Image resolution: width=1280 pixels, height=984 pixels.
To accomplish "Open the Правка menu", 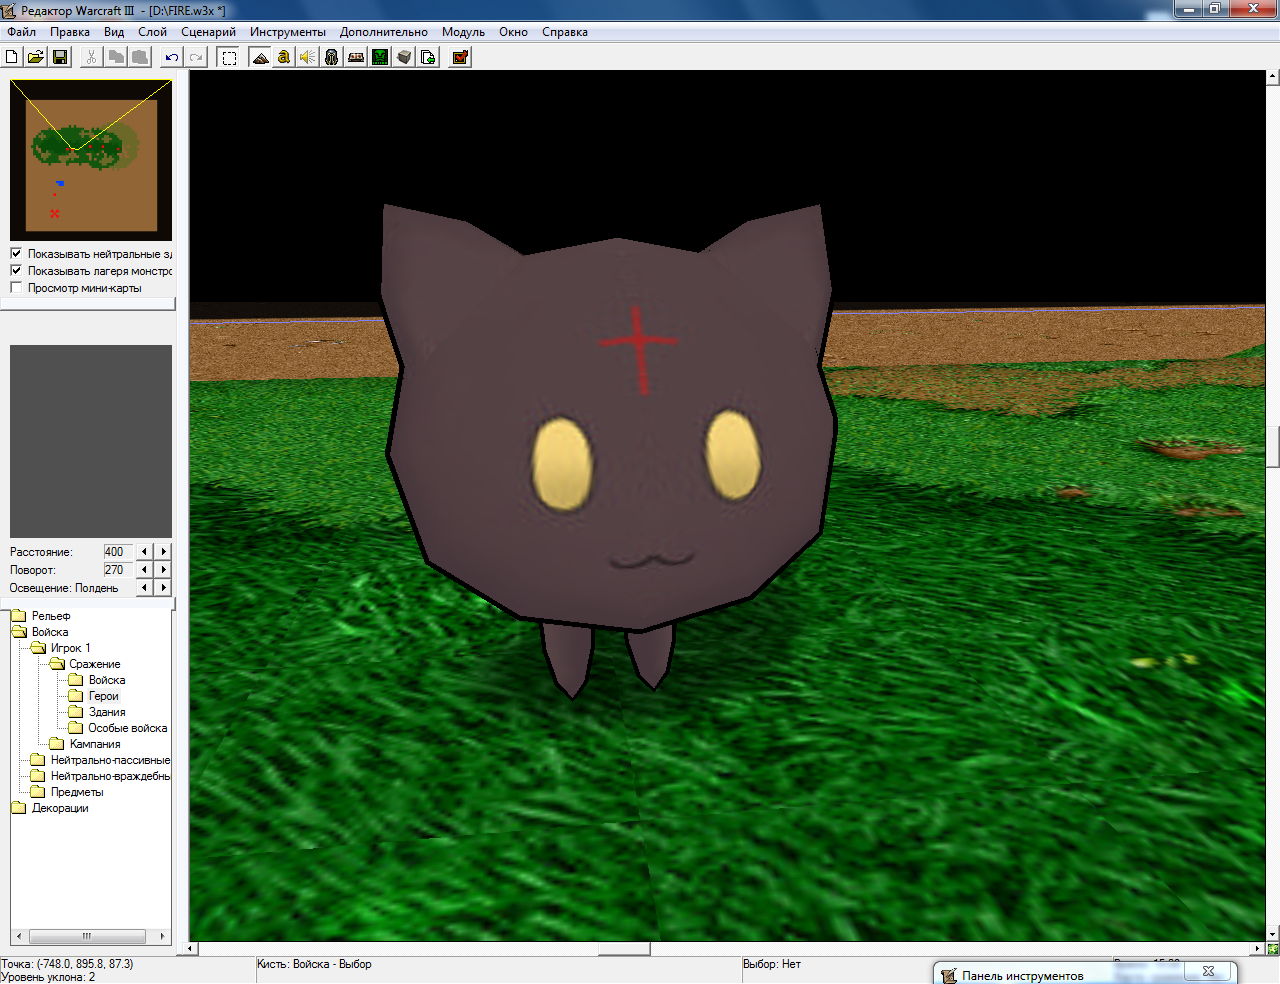I will pyautogui.click(x=70, y=32).
